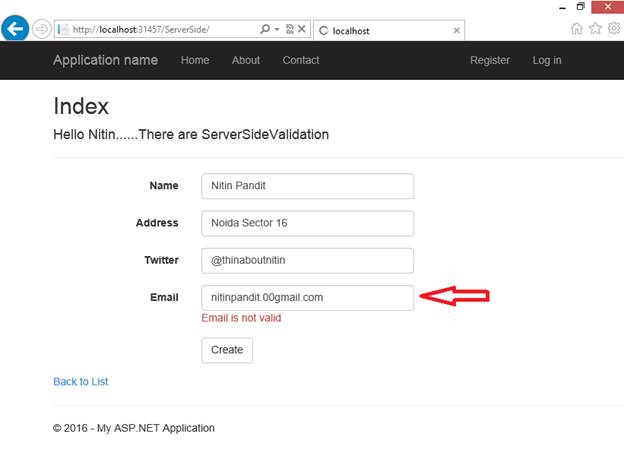Expand the address bar dropdown arrow
The image size is (624, 453).
point(276,30)
